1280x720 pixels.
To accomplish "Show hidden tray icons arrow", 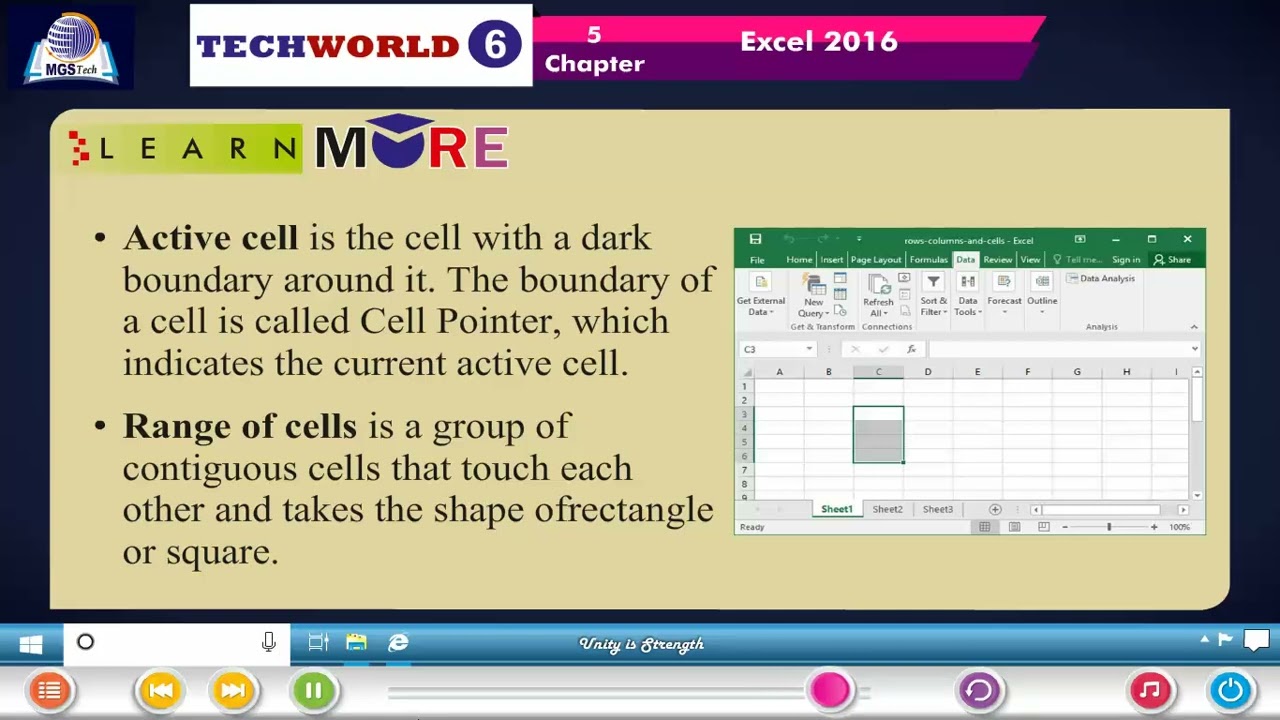I will point(1206,639).
